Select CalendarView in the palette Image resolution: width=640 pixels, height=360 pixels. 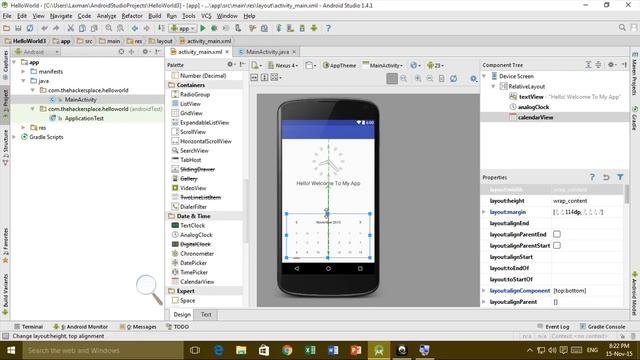tap(197, 282)
